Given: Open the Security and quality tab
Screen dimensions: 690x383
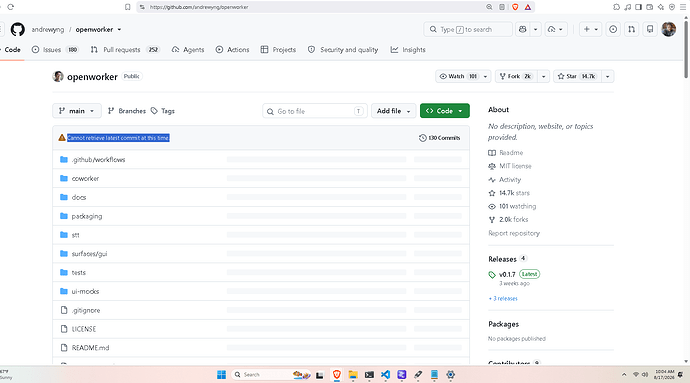Looking at the screenshot, I should click(x=343, y=50).
